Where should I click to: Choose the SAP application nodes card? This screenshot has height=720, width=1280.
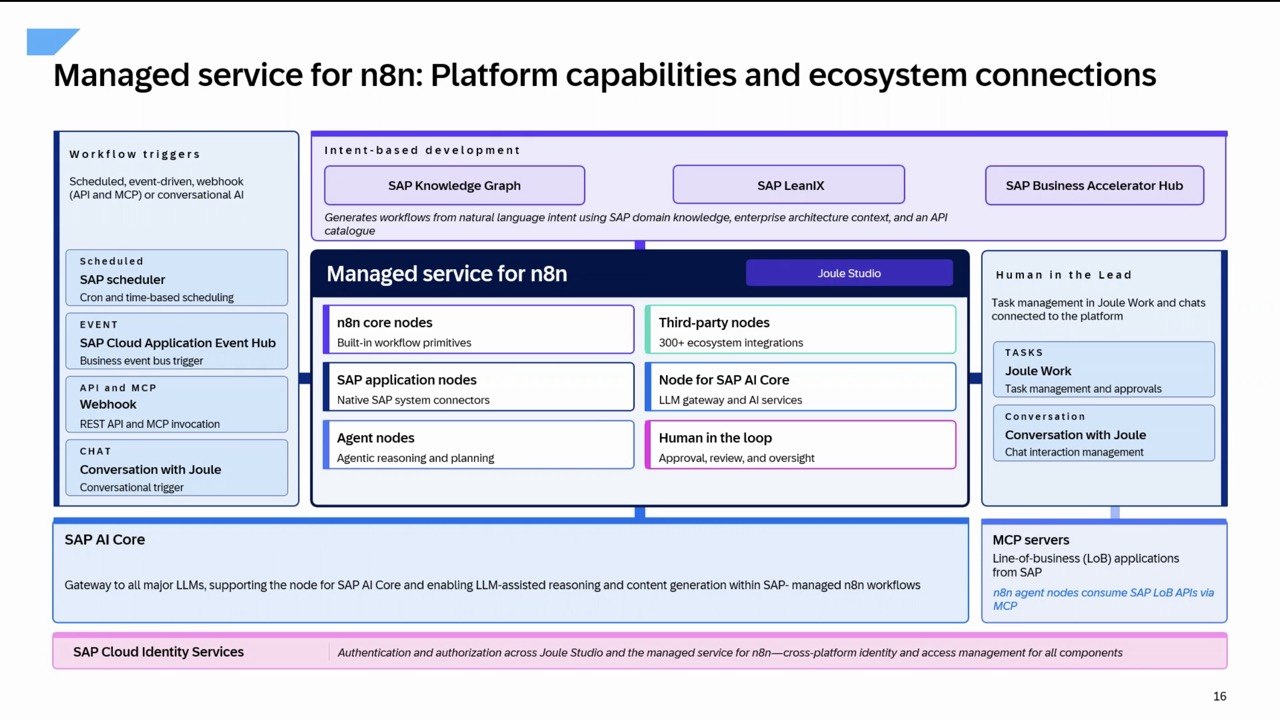478,388
